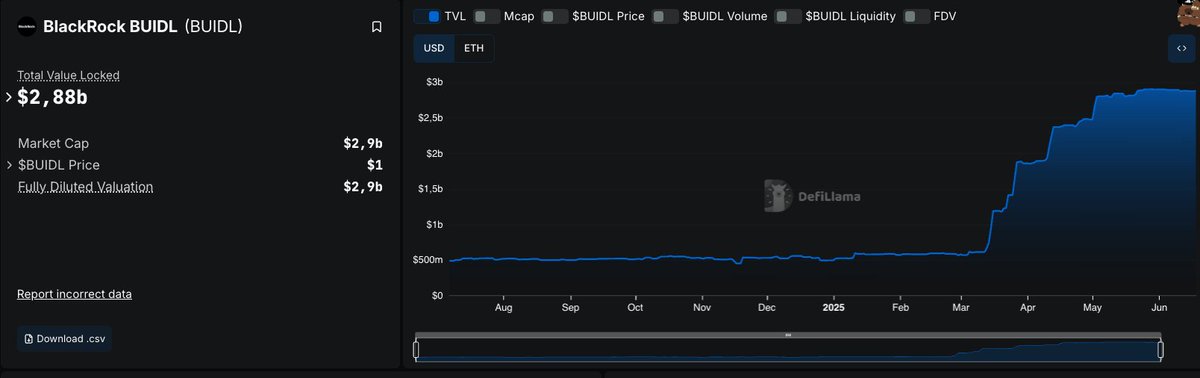Switch chart denomination to ETH

(x=473, y=48)
